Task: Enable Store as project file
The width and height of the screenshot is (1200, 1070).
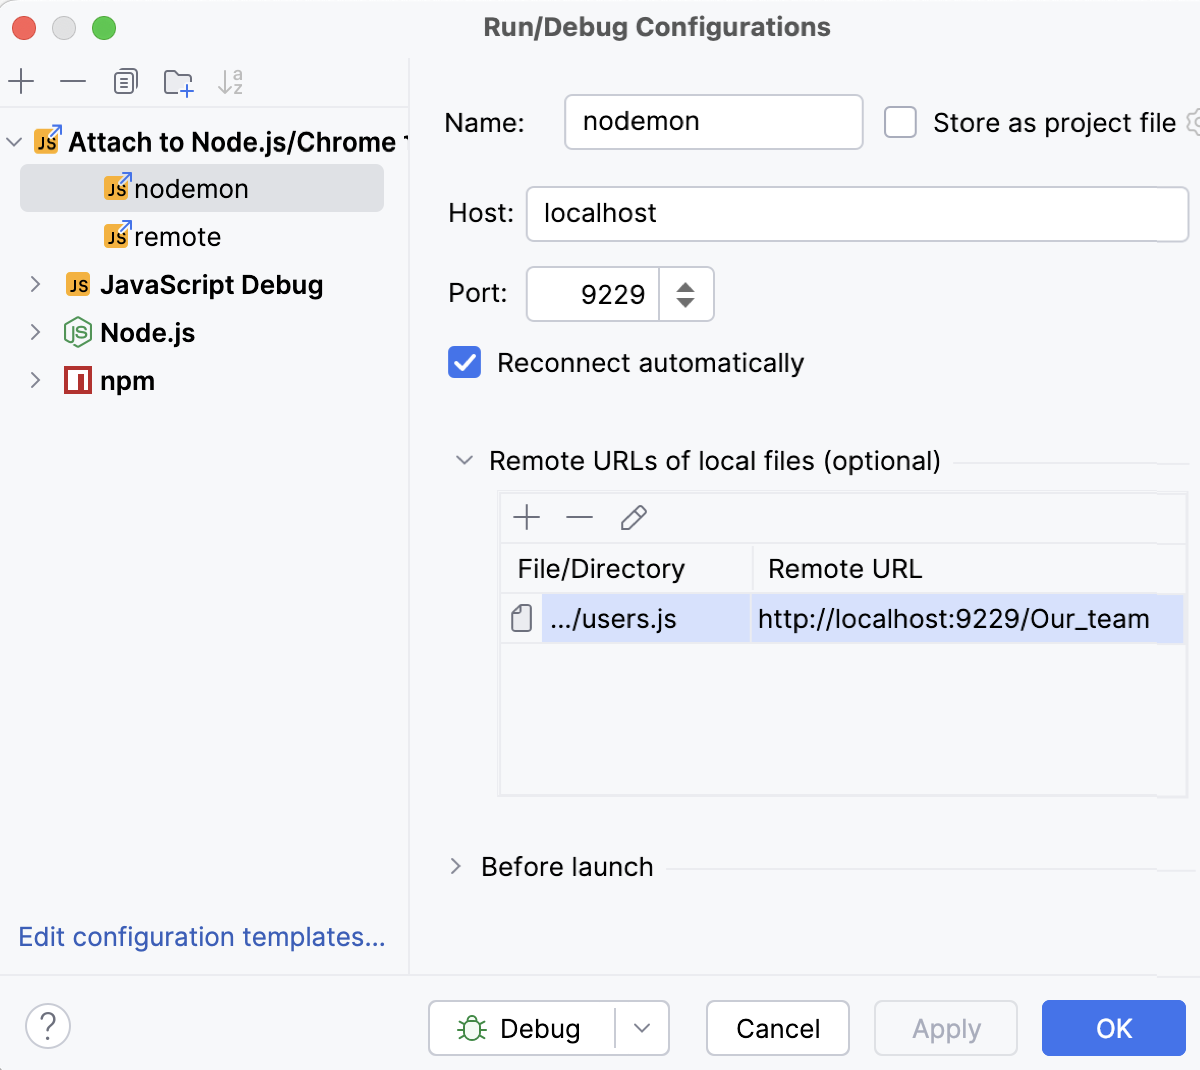Action: point(900,122)
